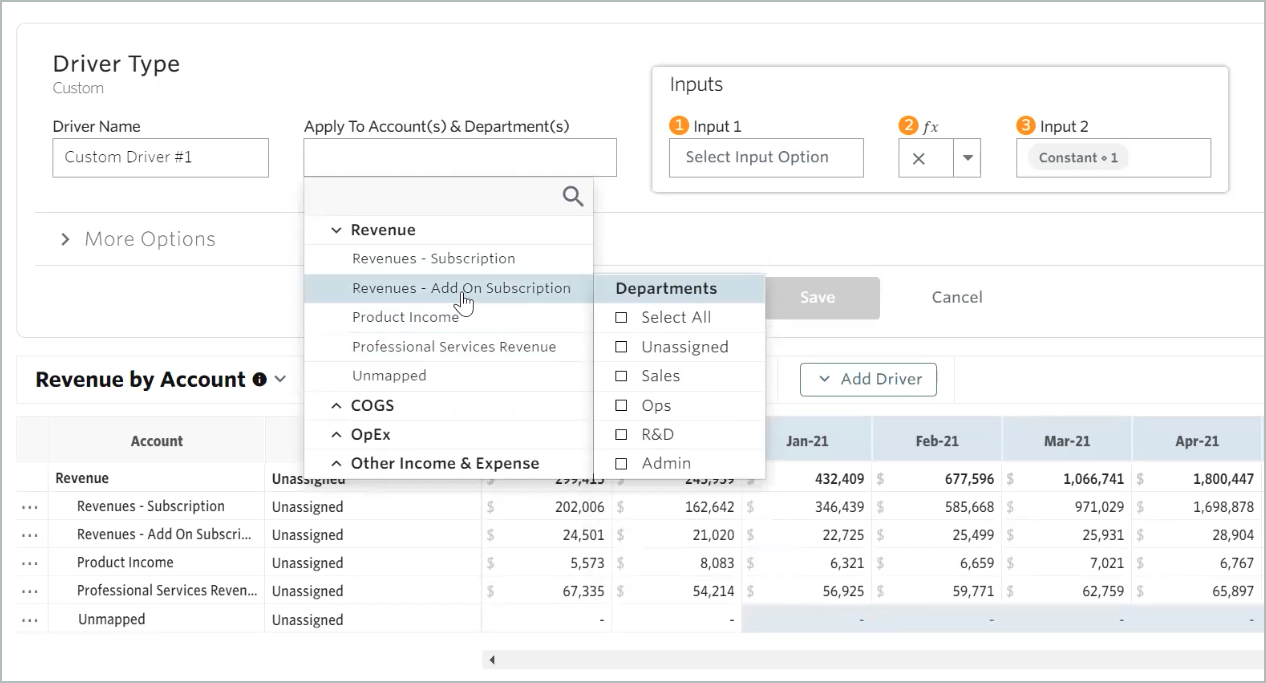
Task: Click the Cancel button
Action: point(956,298)
